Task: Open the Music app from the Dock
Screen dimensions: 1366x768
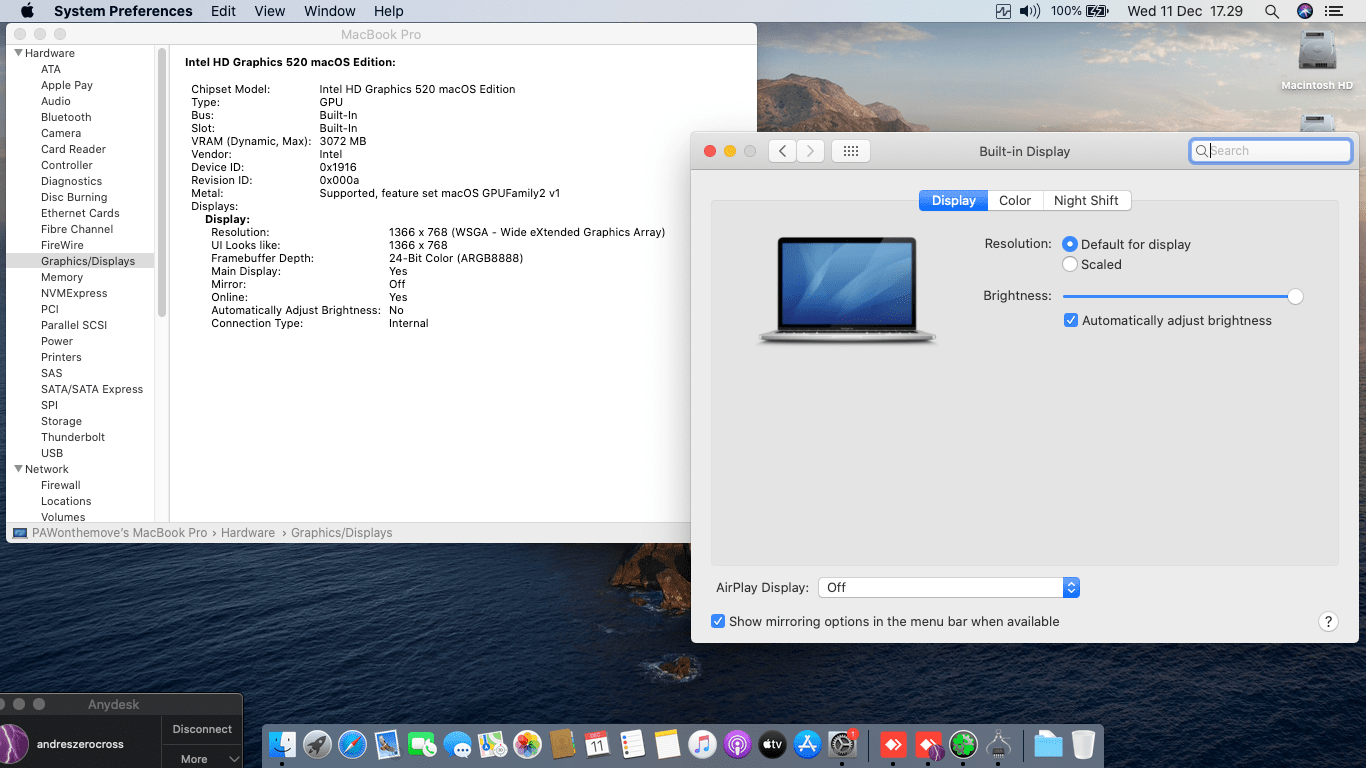Action: 702,744
